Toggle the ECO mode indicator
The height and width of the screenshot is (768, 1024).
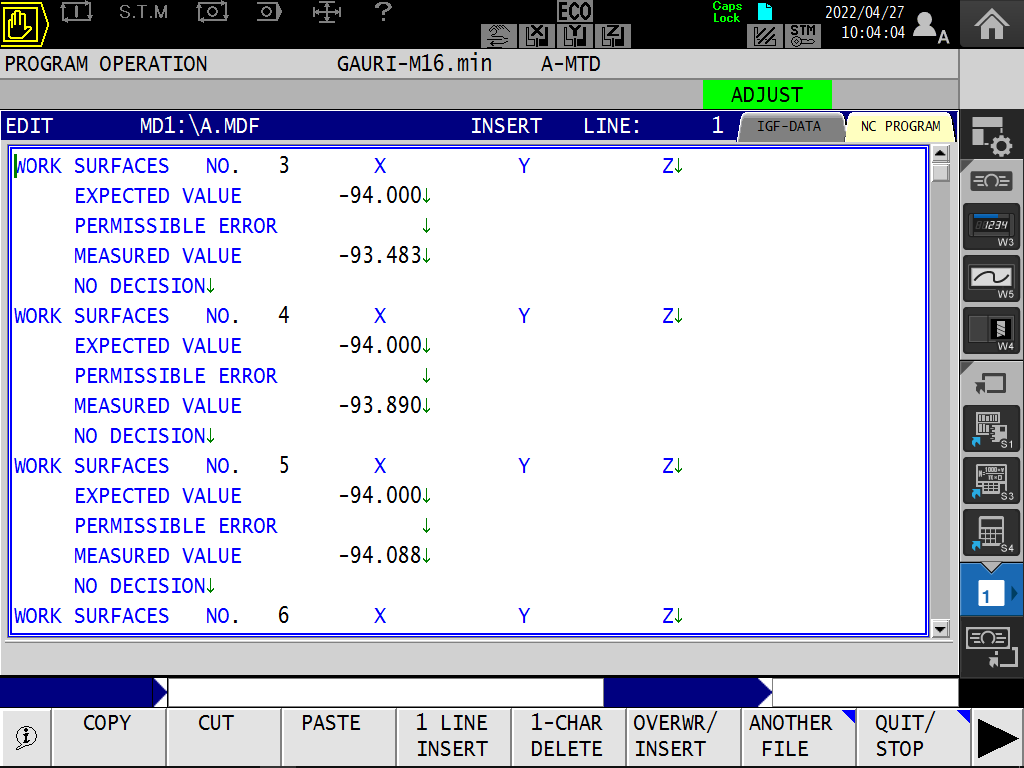pyautogui.click(x=575, y=12)
